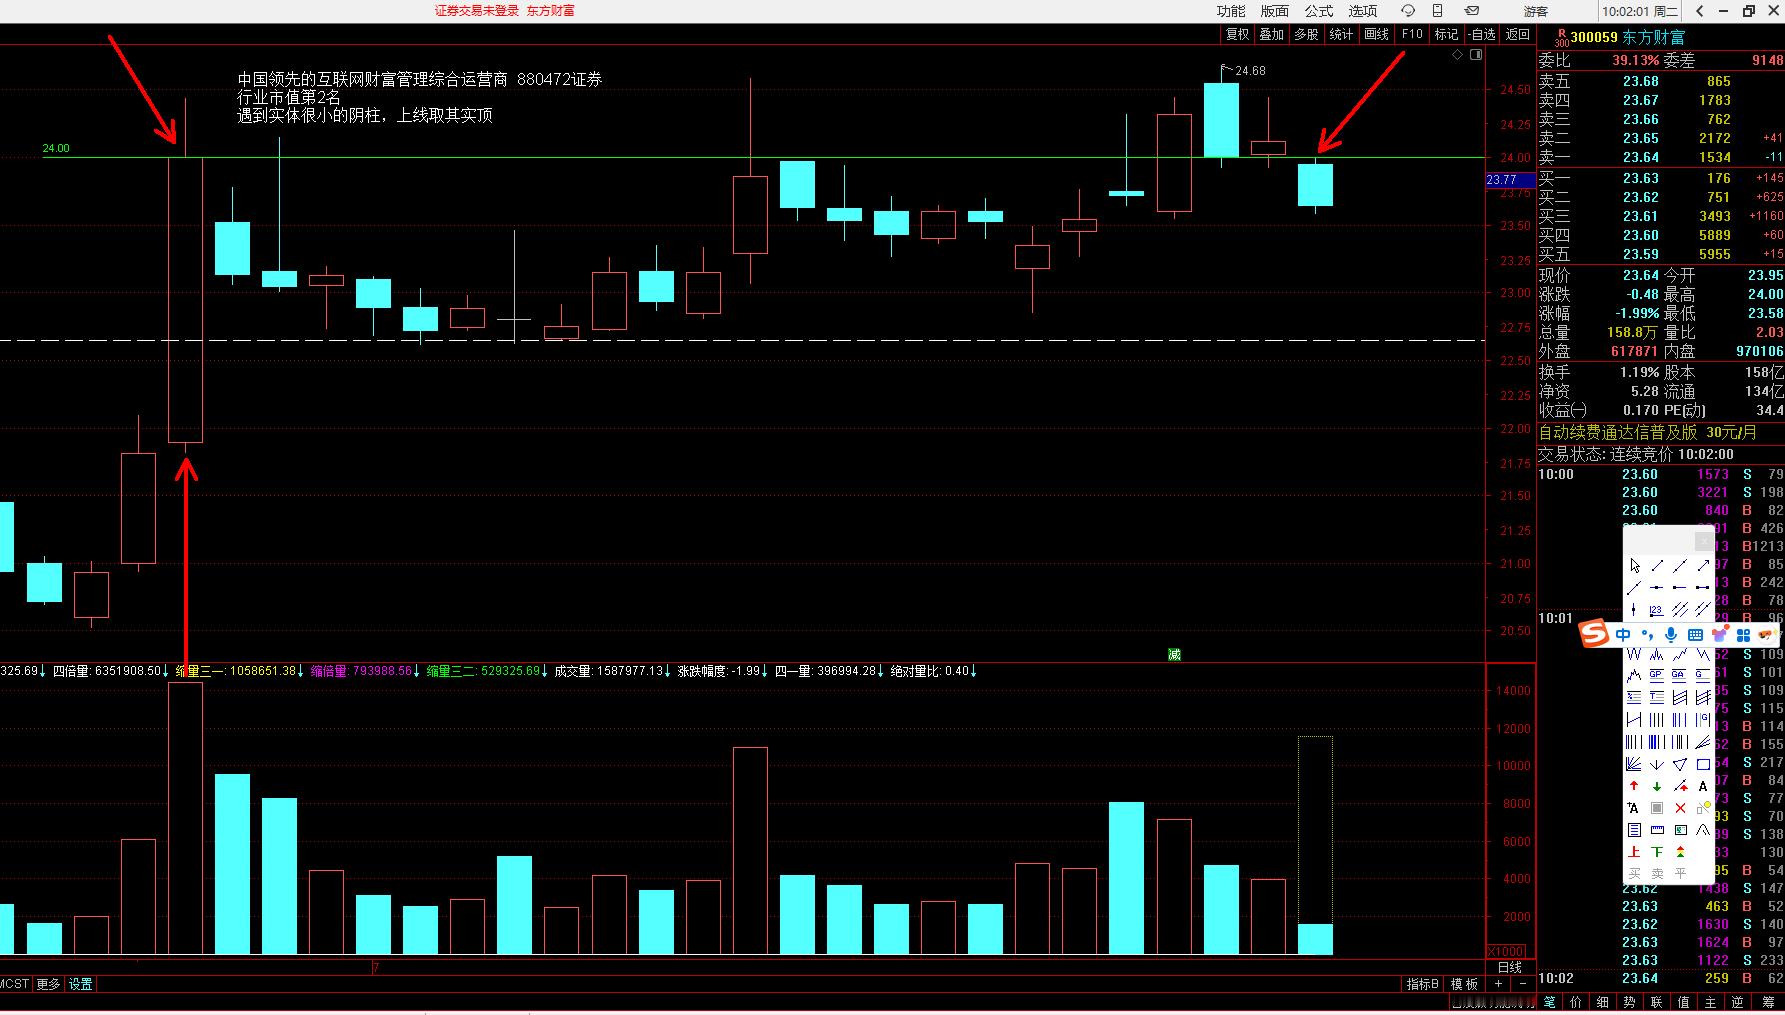
Task: Toggle the 画线 drawing toolbar button
Action: point(1377,34)
